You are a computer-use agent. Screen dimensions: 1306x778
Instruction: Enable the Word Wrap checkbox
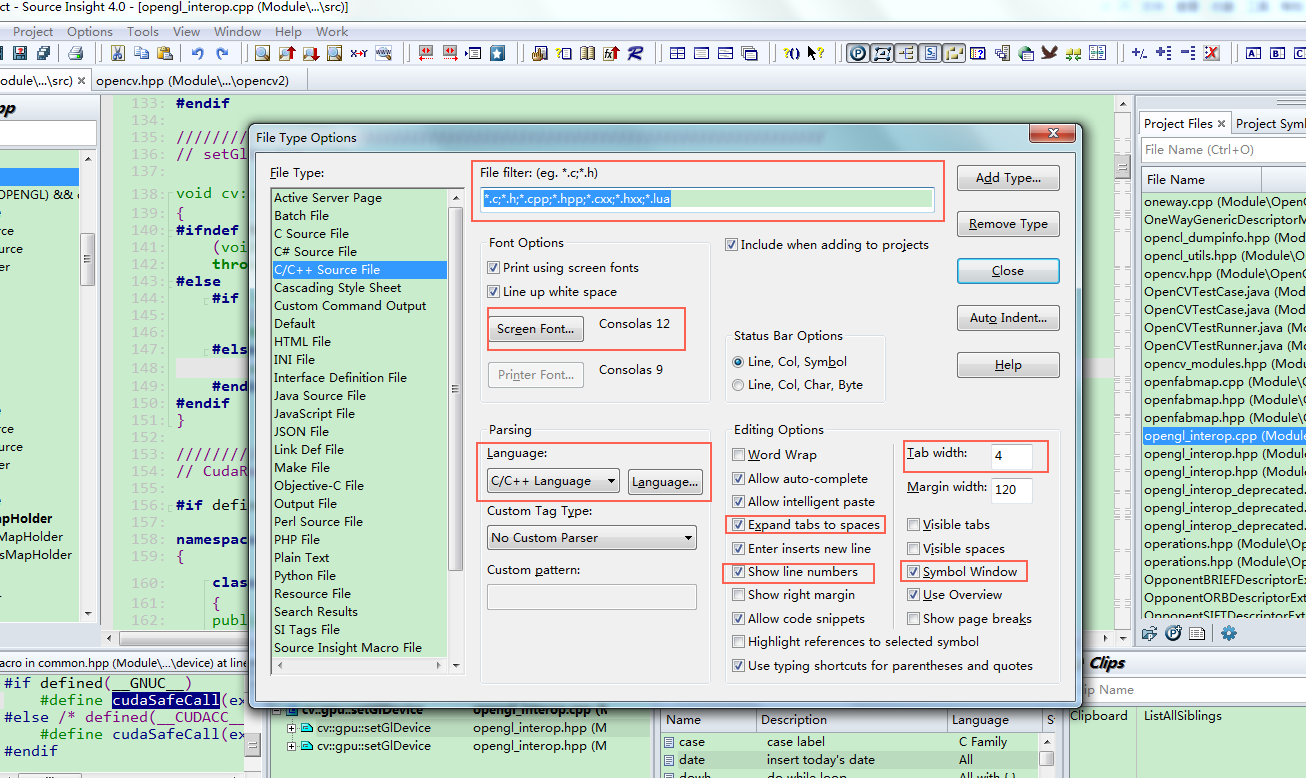click(739, 455)
